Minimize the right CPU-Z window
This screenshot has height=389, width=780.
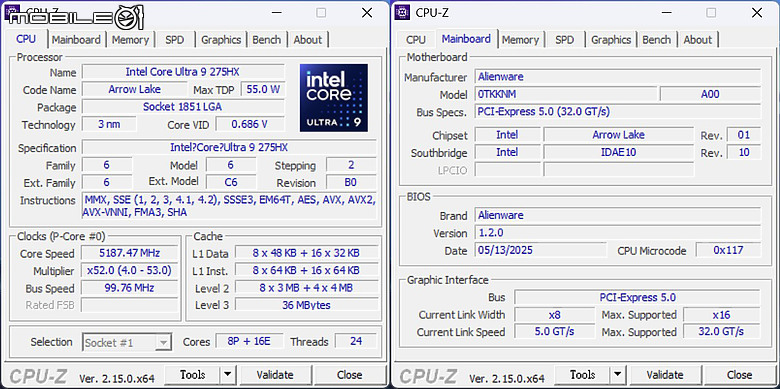point(666,13)
